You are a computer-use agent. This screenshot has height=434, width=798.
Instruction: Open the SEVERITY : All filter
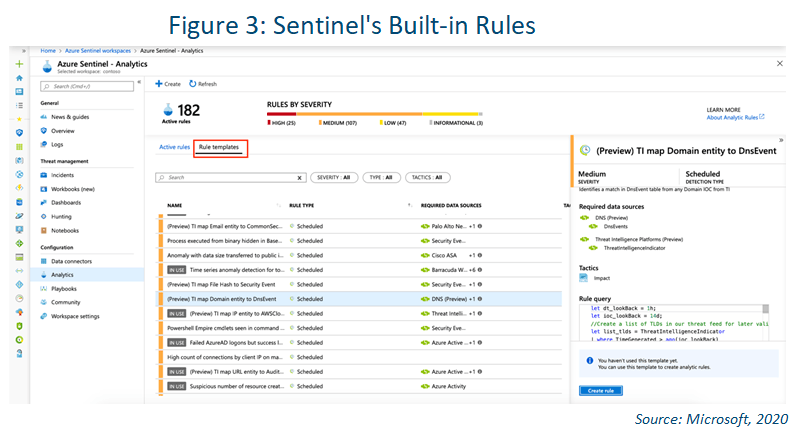pyautogui.click(x=334, y=178)
